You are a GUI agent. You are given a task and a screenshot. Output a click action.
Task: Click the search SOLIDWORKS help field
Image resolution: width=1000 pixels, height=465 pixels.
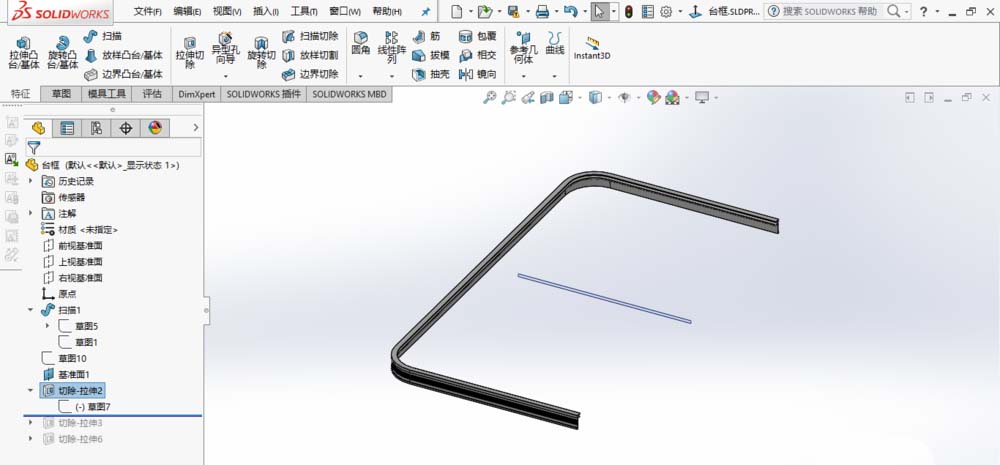(830, 11)
